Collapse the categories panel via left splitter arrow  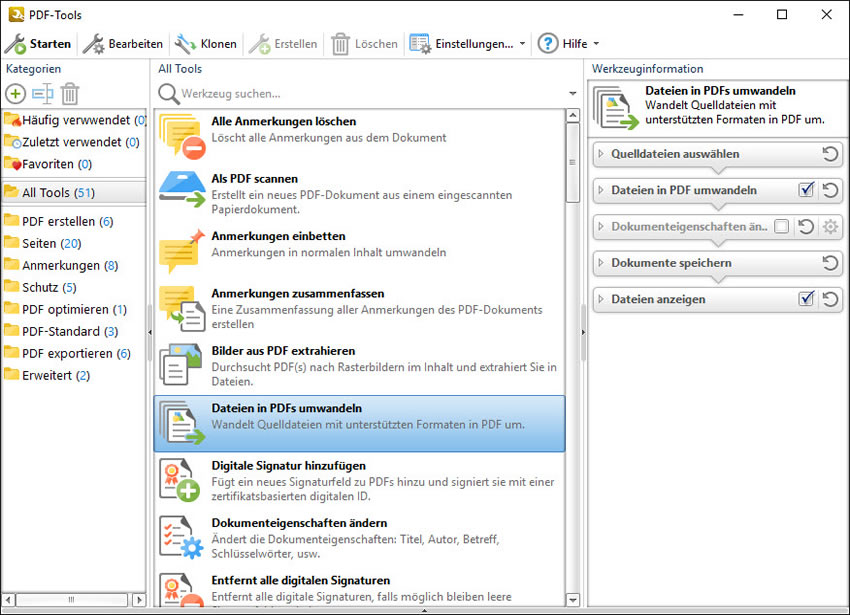pos(150,332)
